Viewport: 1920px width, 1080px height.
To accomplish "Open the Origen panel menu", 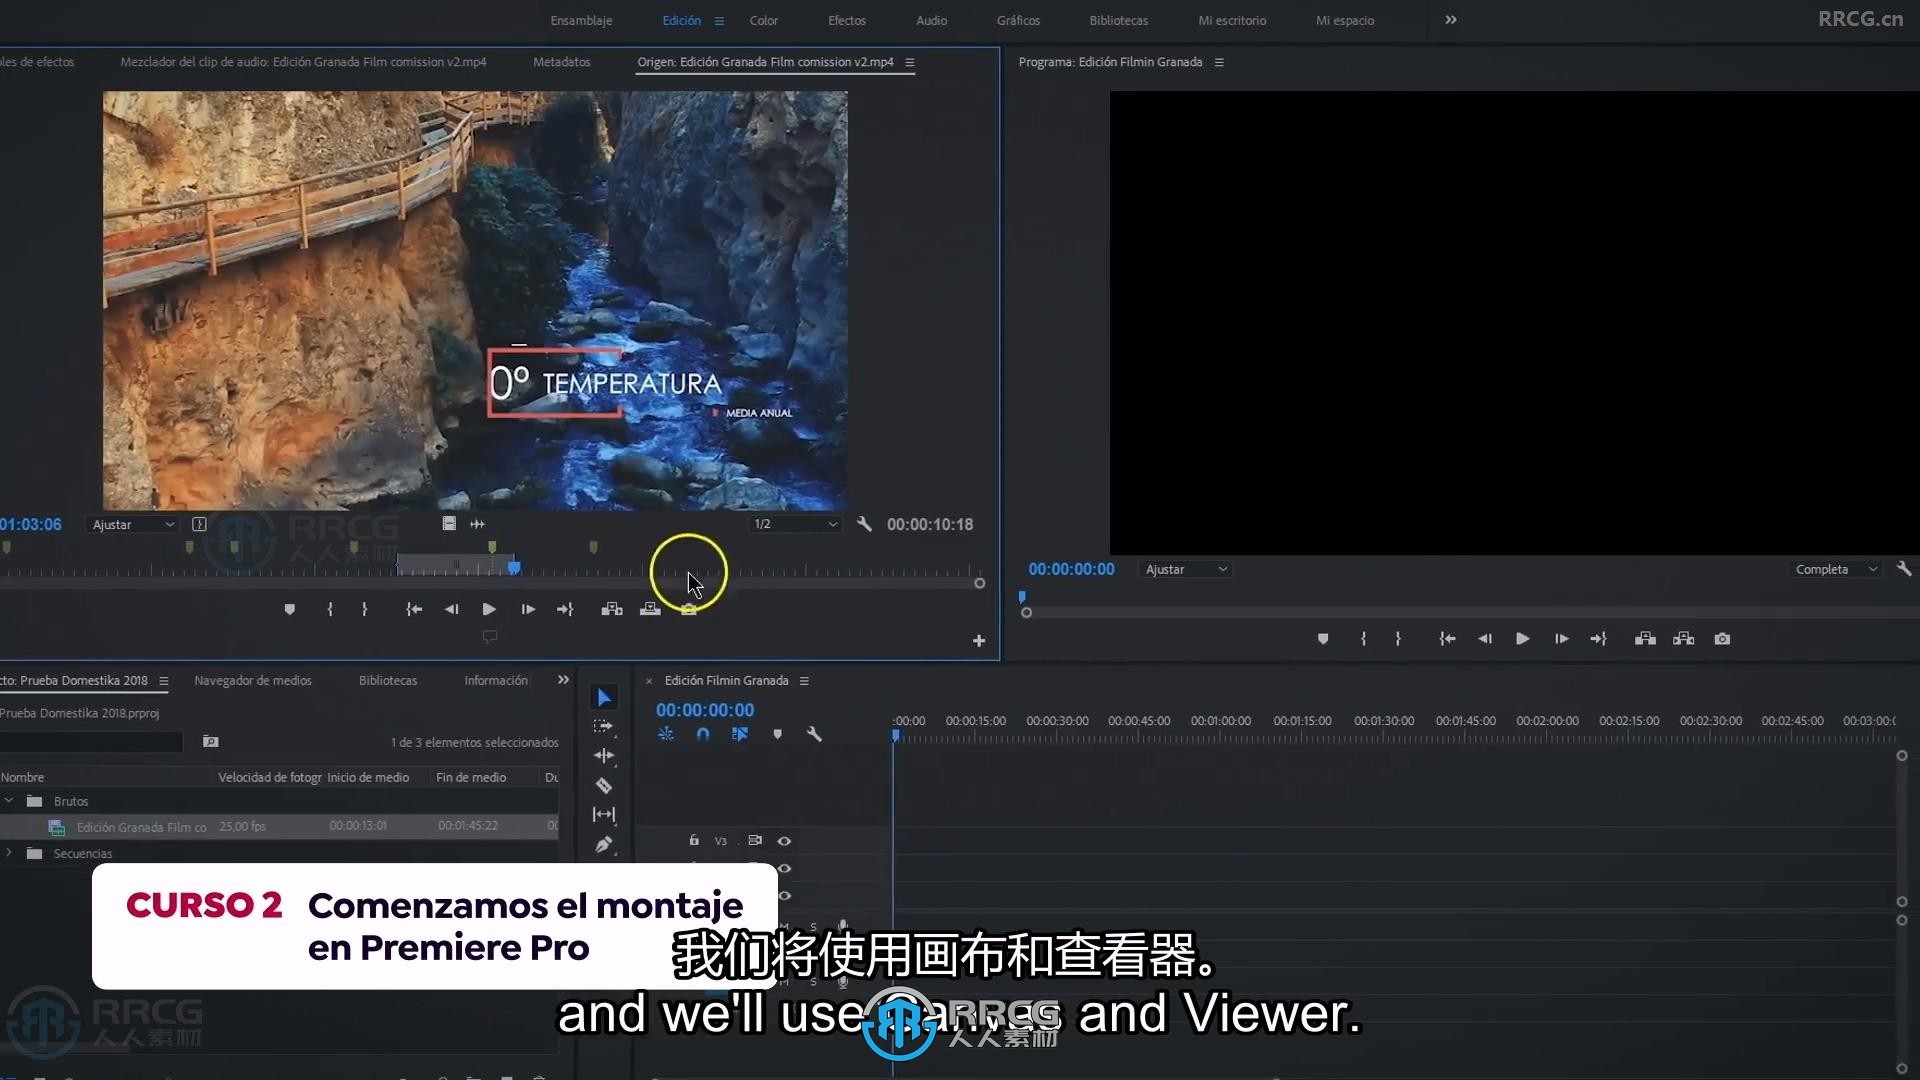I will [910, 62].
